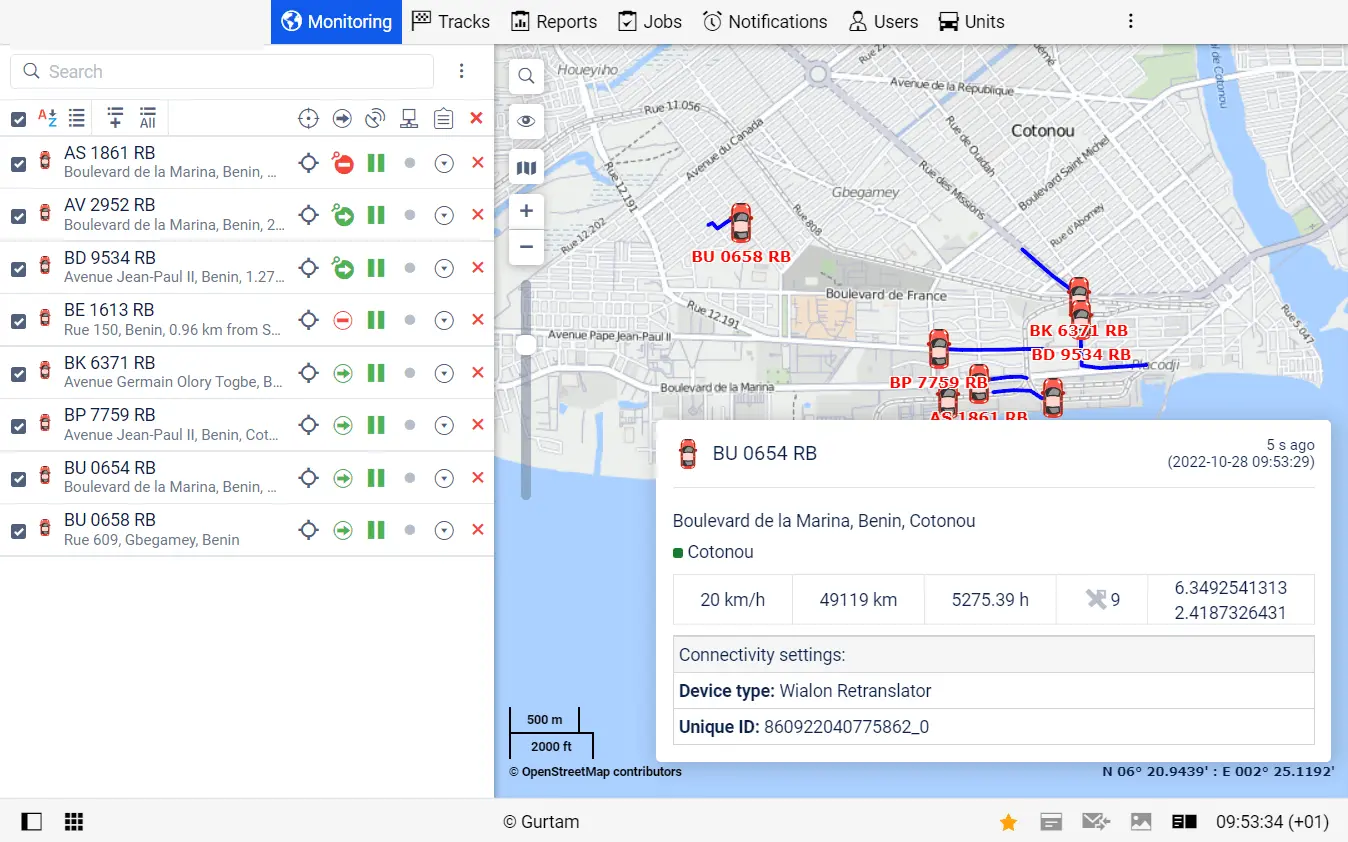
Task: Open the Units tab
Action: point(971,22)
